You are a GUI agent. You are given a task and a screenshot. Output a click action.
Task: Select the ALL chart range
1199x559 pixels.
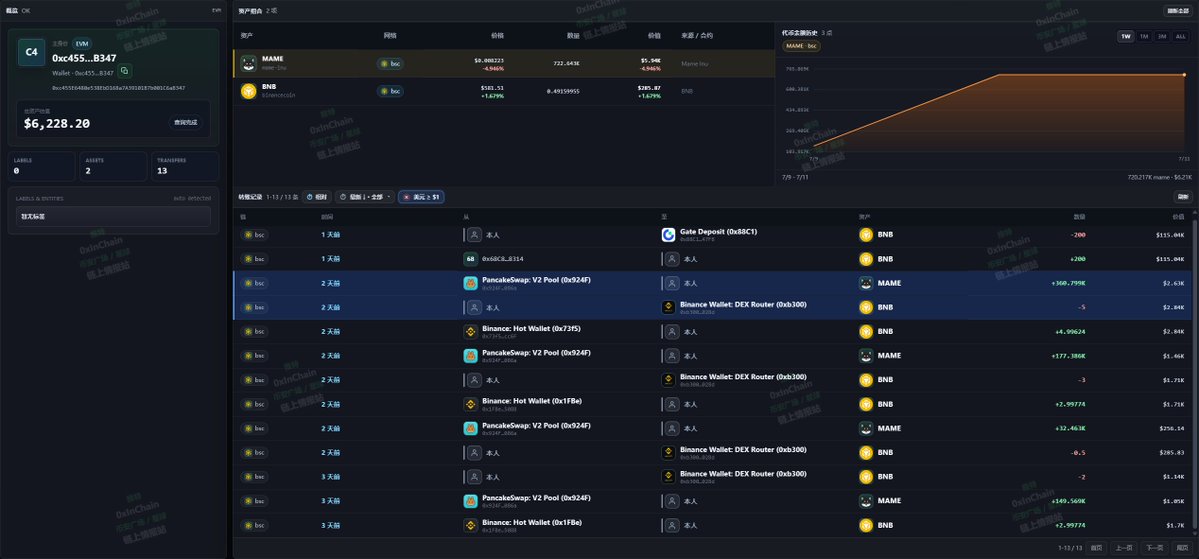point(1181,36)
